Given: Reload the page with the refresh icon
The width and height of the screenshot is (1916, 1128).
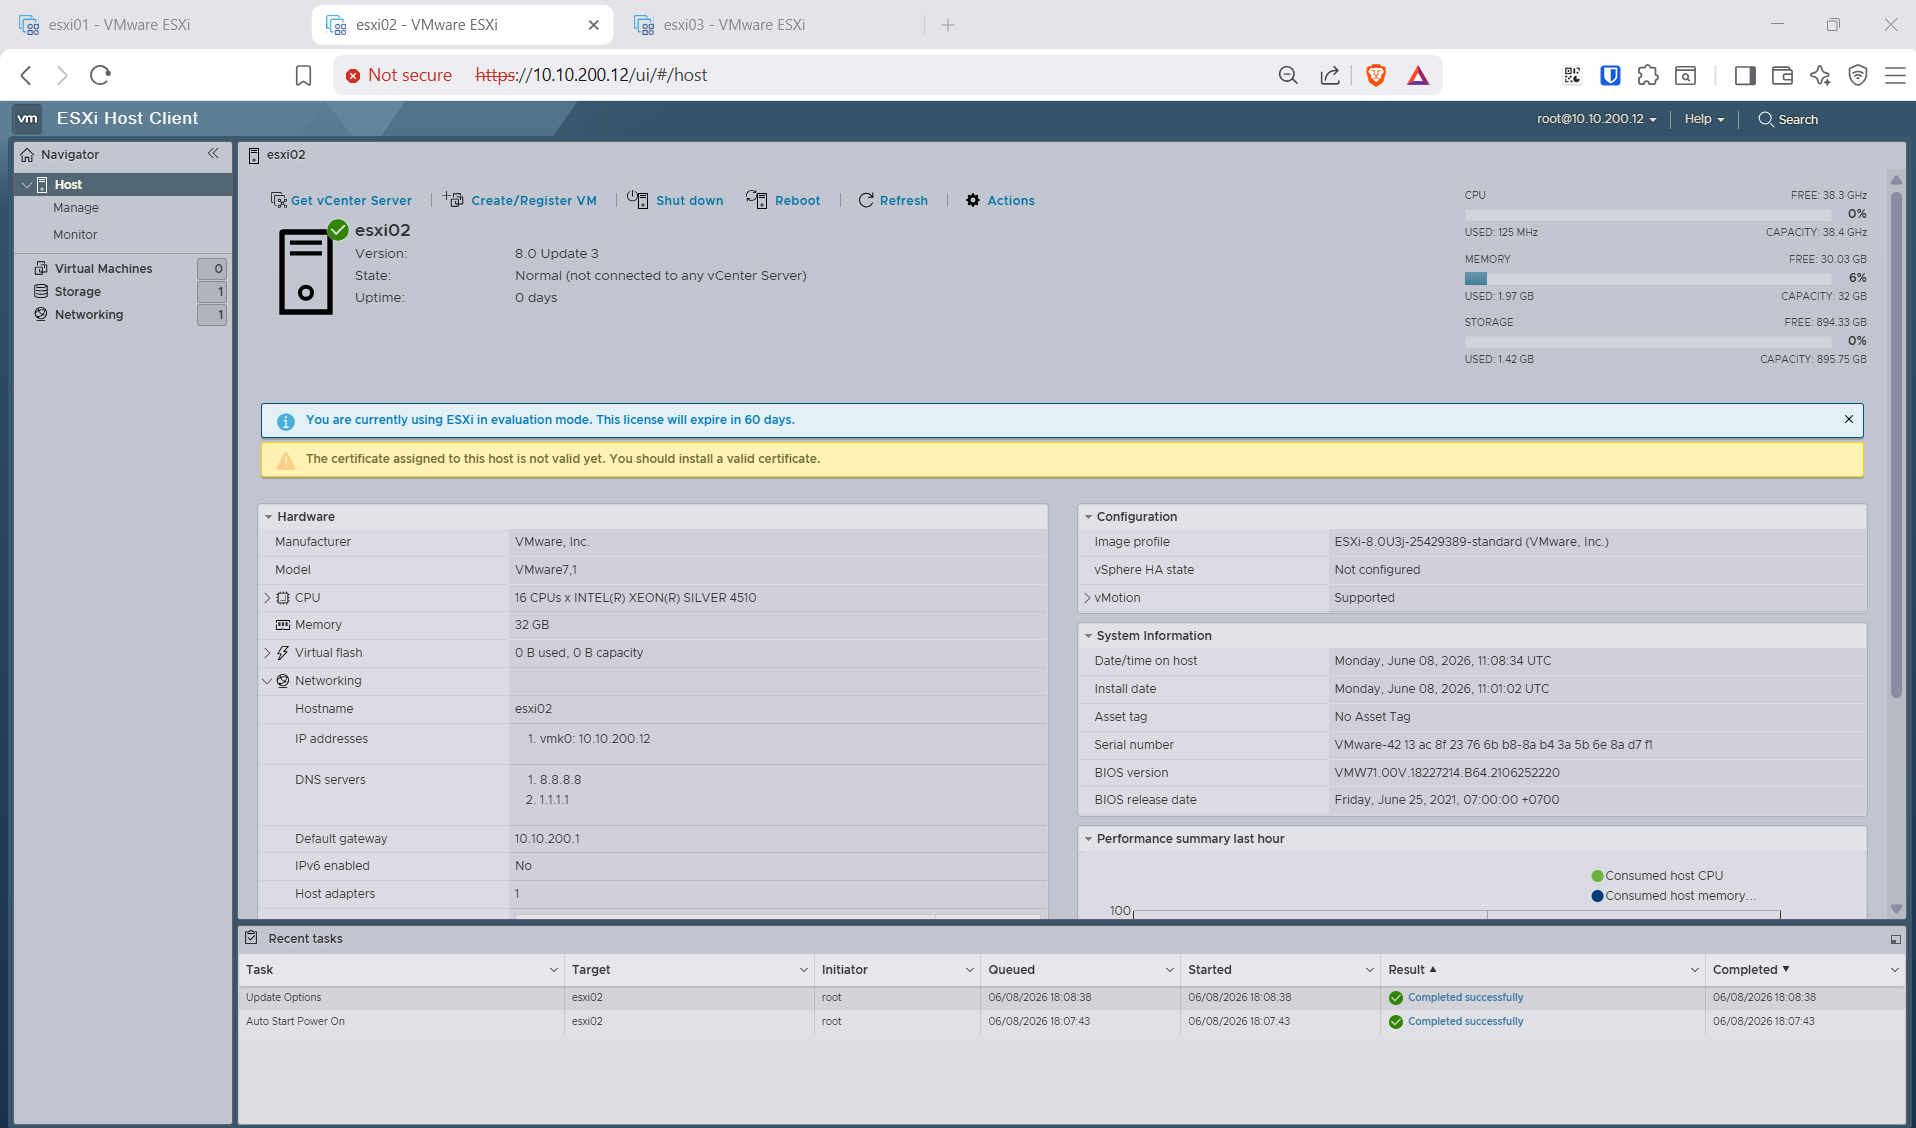Looking at the screenshot, I should pos(100,75).
